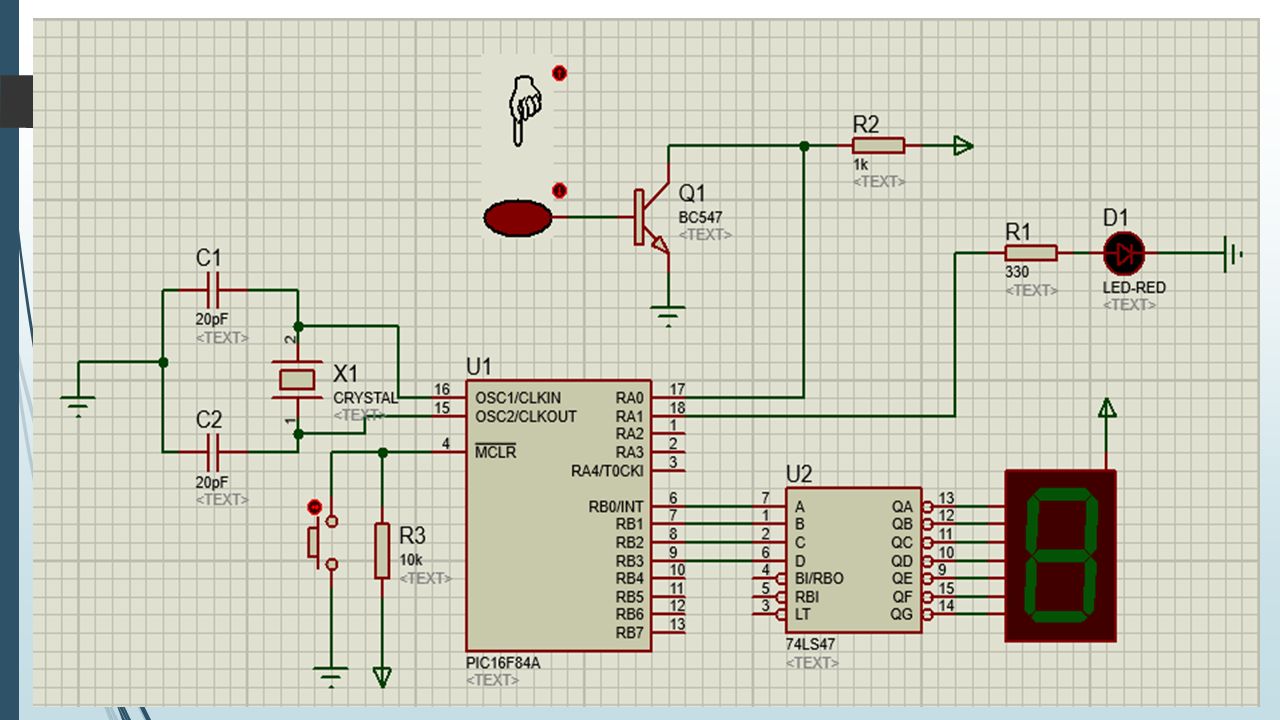Click the Q1 reference label
Image resolution: width=1280 pixels, height=720 pixels.
(692, 192)
